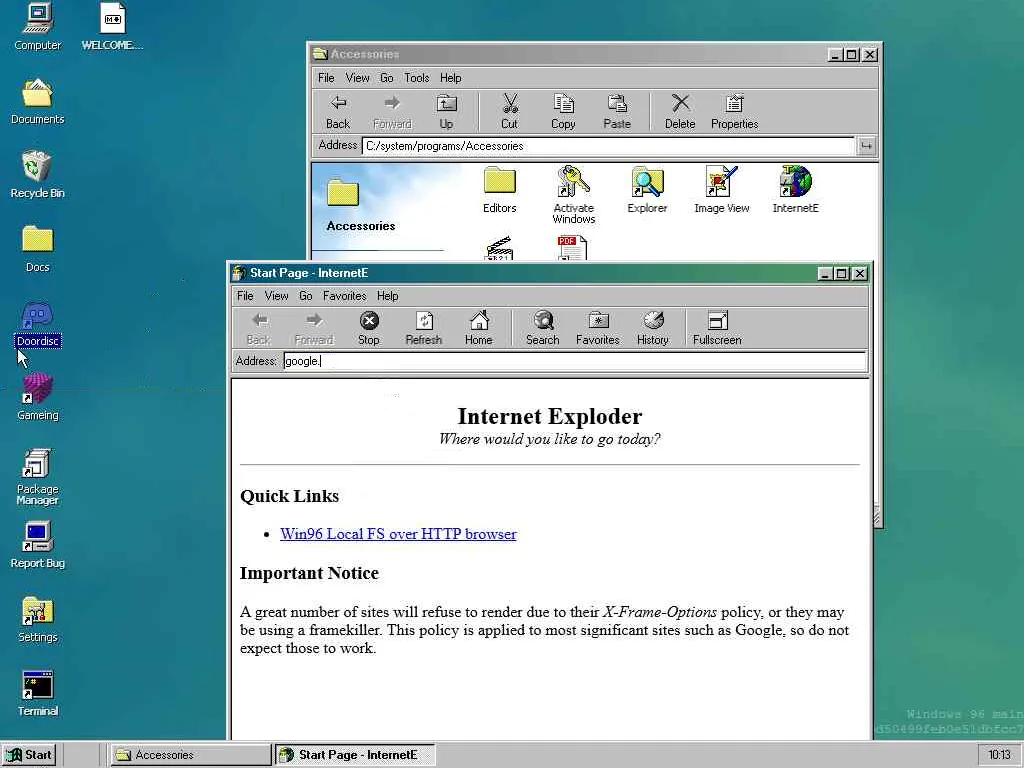Viewport: 1024px width, 768px height.
Task: Click the Start Page - InternetE taskbar button
Action: [355, 755]
